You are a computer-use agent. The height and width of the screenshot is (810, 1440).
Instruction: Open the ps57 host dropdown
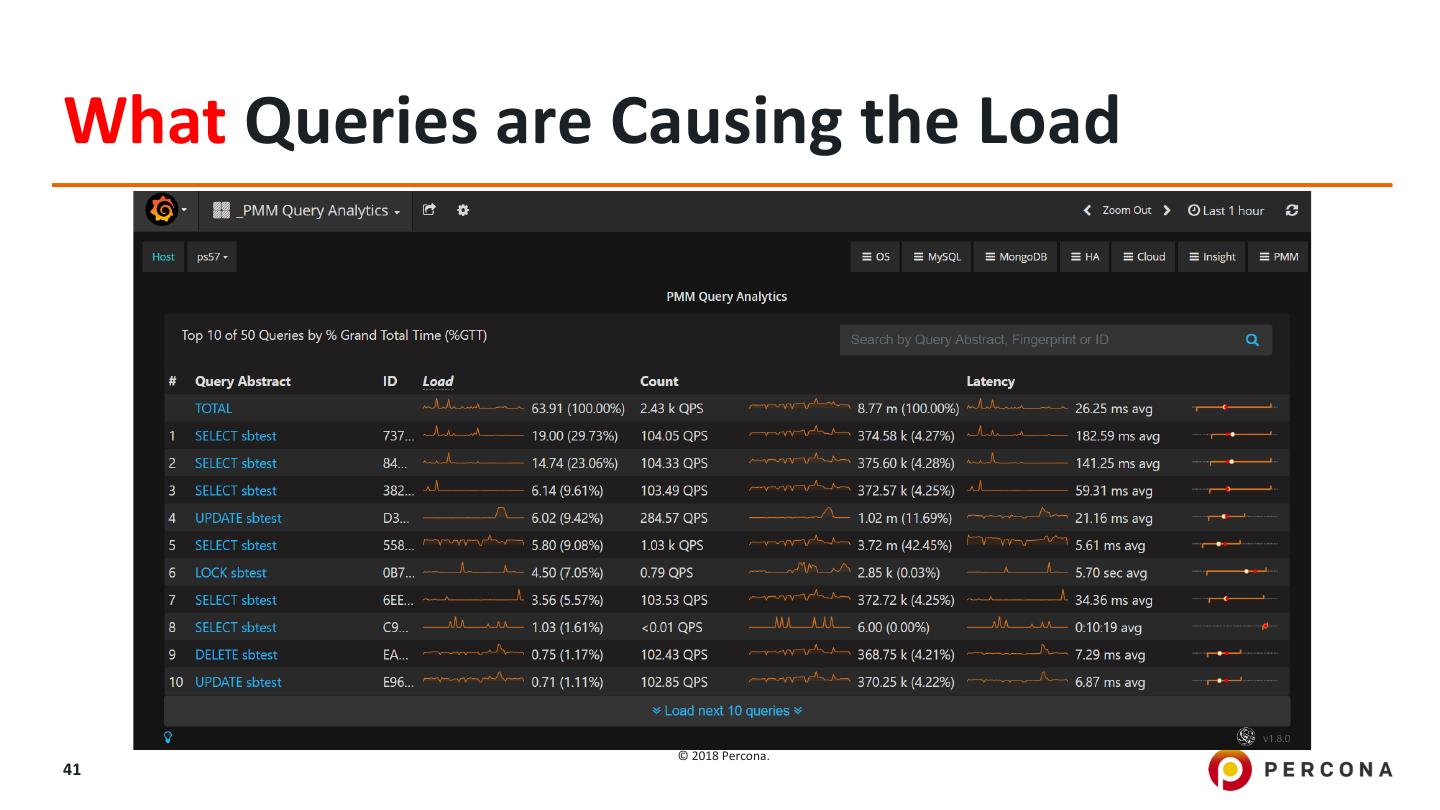point(212,257)
